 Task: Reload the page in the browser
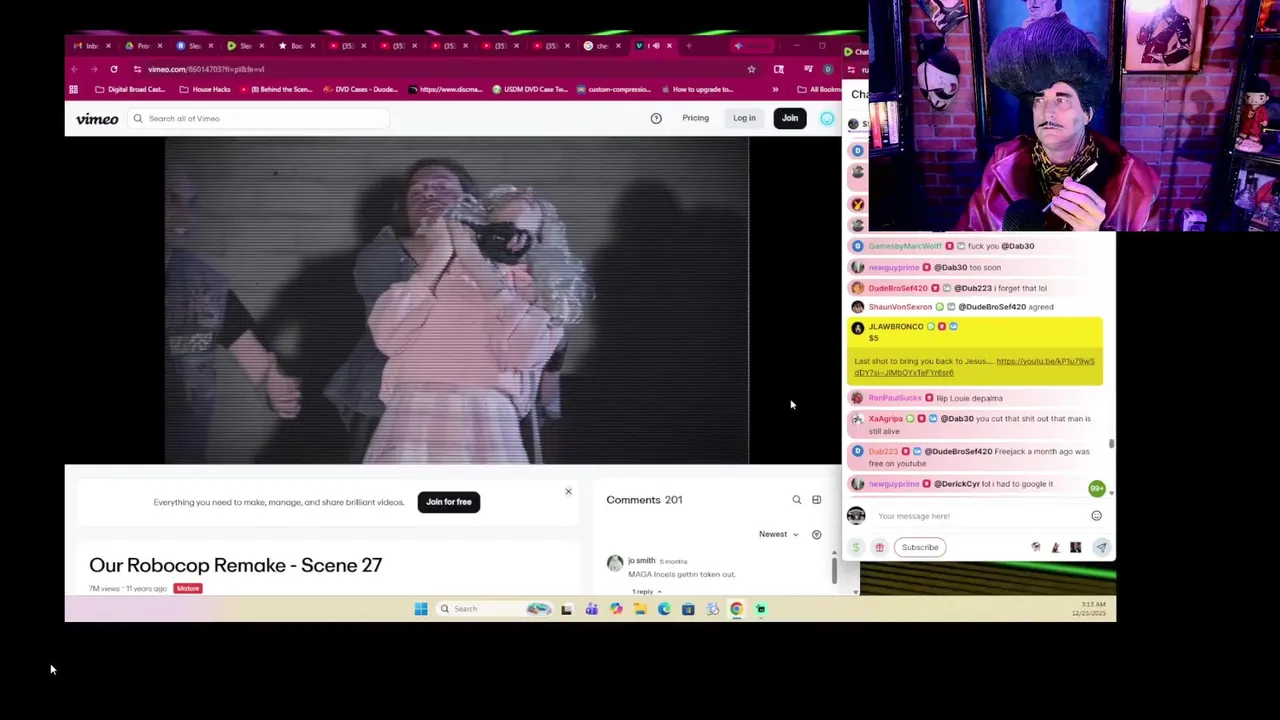tap(114, 69)
